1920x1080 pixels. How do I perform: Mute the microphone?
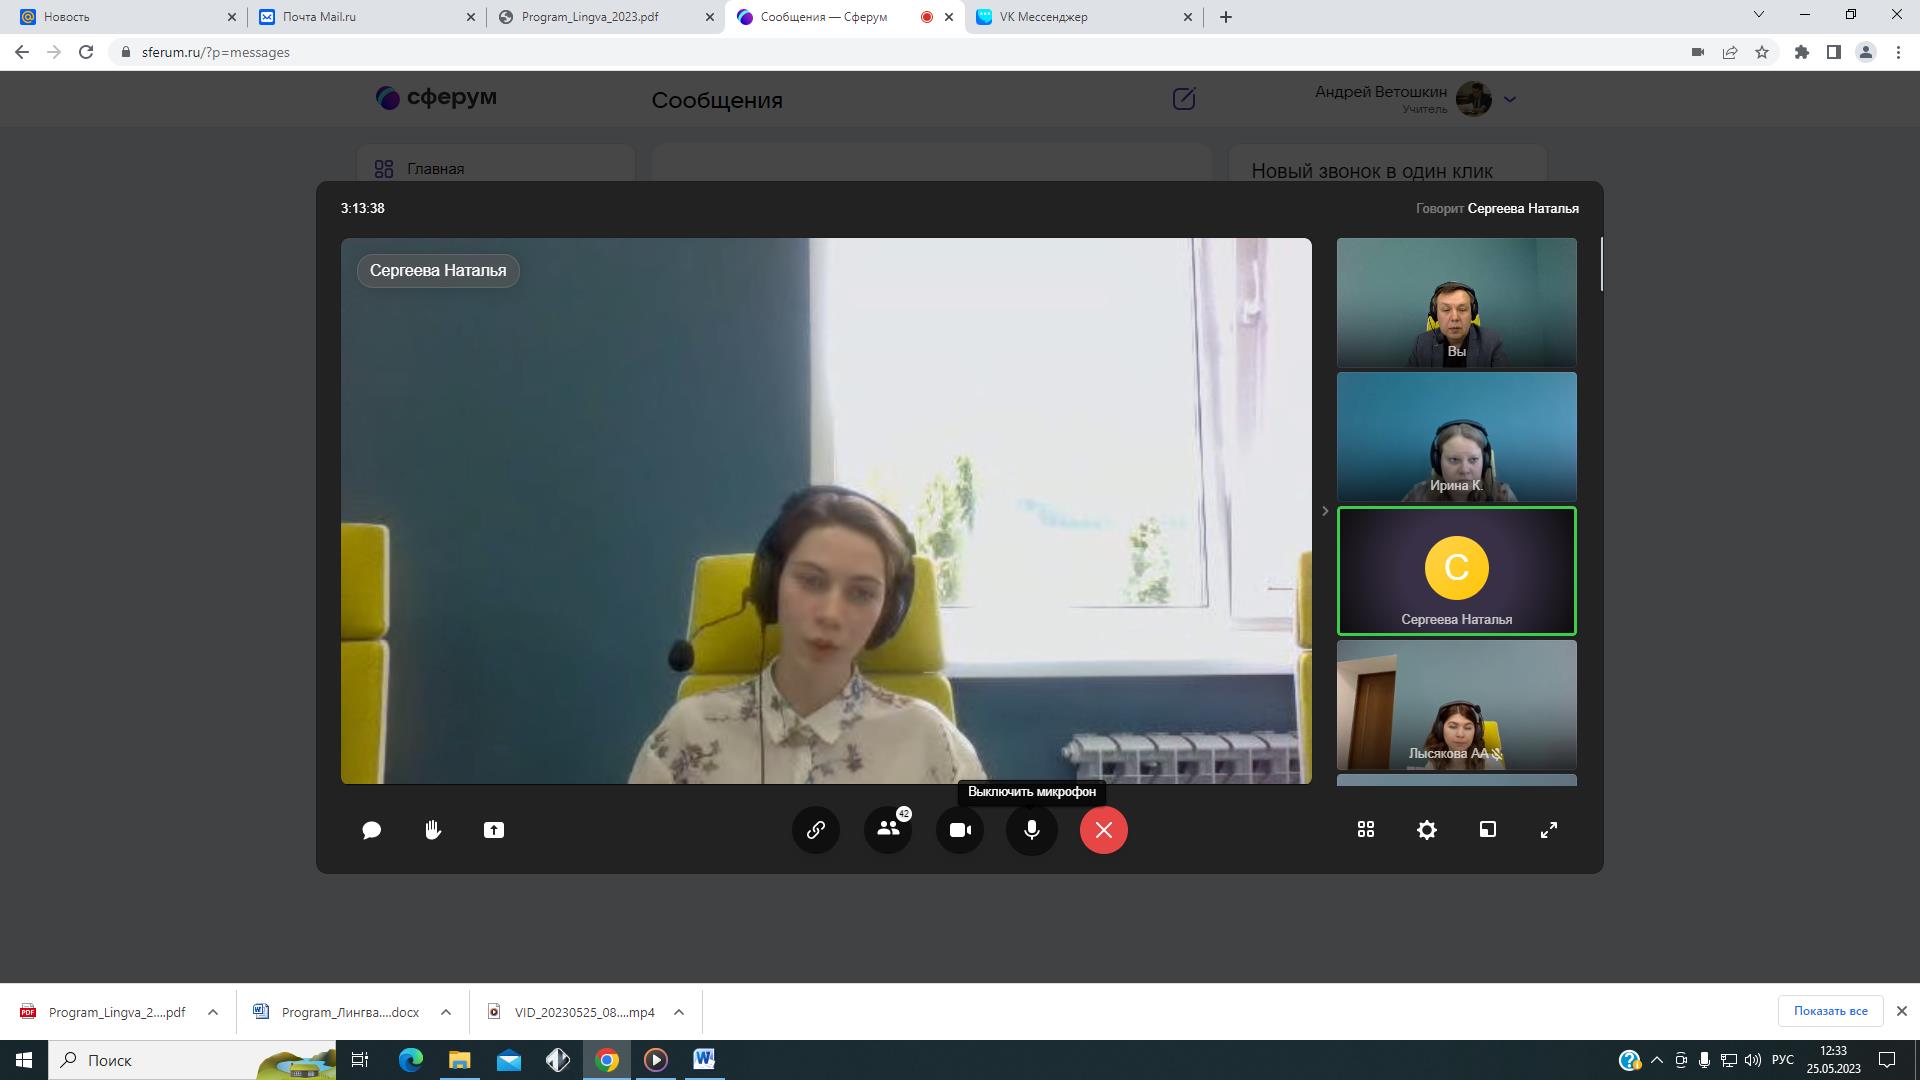pyautogui.click(x=1032, y=830)
